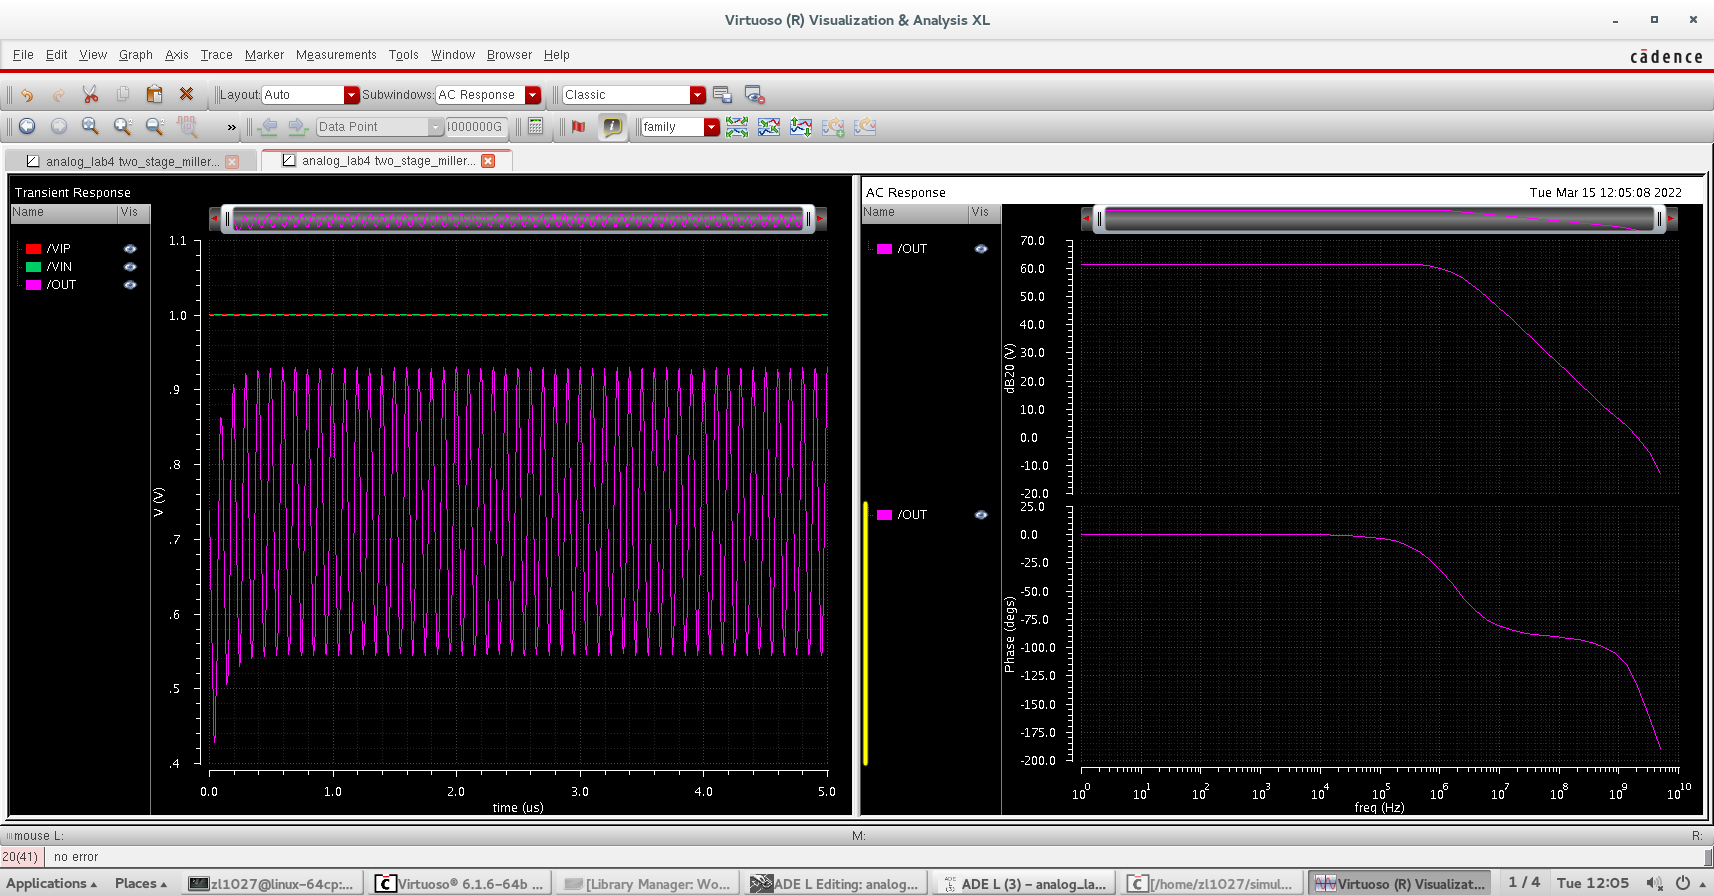
Task: Open the Browser menu
Action: click(x=509, y=55)
